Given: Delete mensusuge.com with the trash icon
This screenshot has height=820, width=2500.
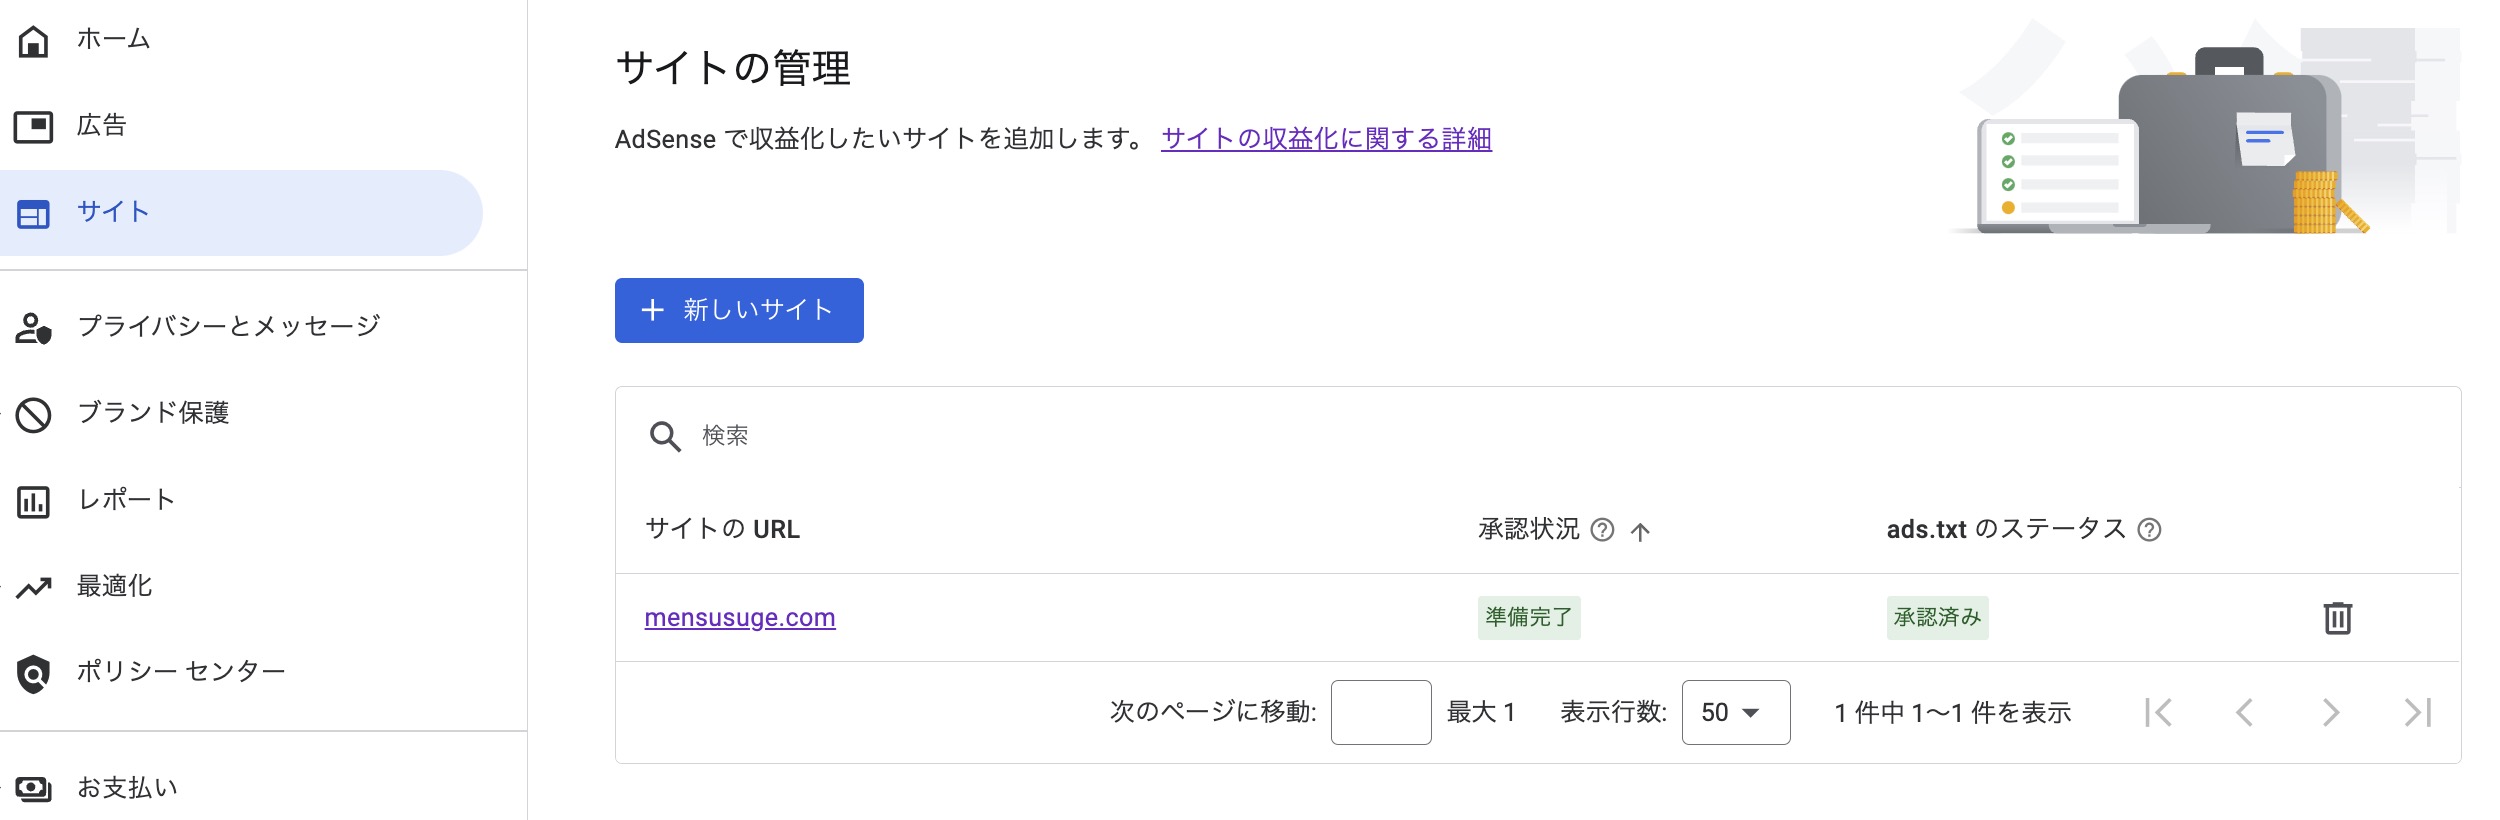Looking at the screenshot, I should (x=2338, y=617).
